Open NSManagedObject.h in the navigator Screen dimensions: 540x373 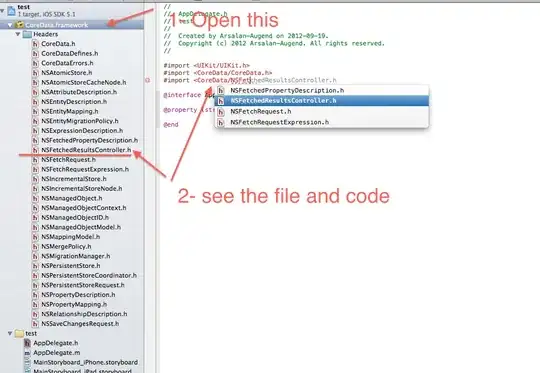[72, 198]
